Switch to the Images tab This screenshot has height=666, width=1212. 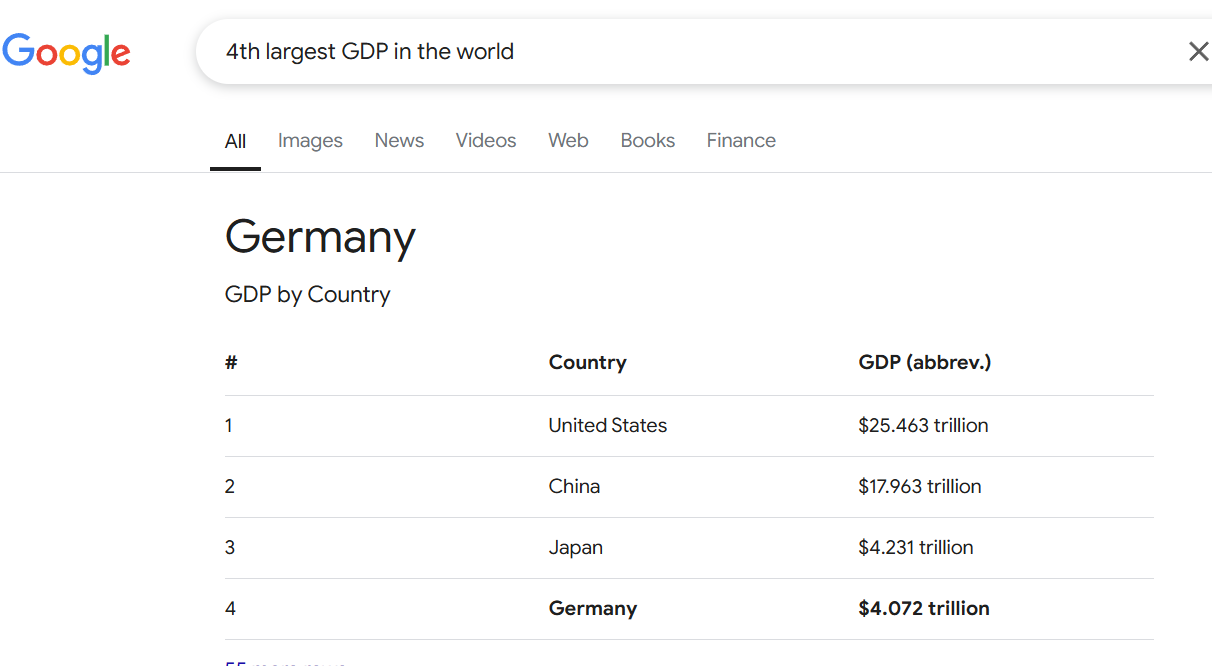[x=310, y=141]
